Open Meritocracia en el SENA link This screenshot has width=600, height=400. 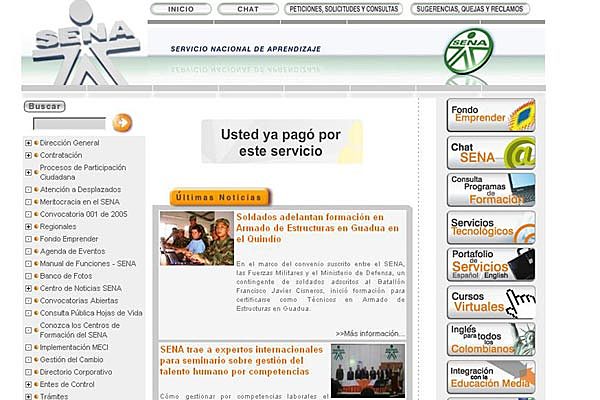click(x=80, y=202)
